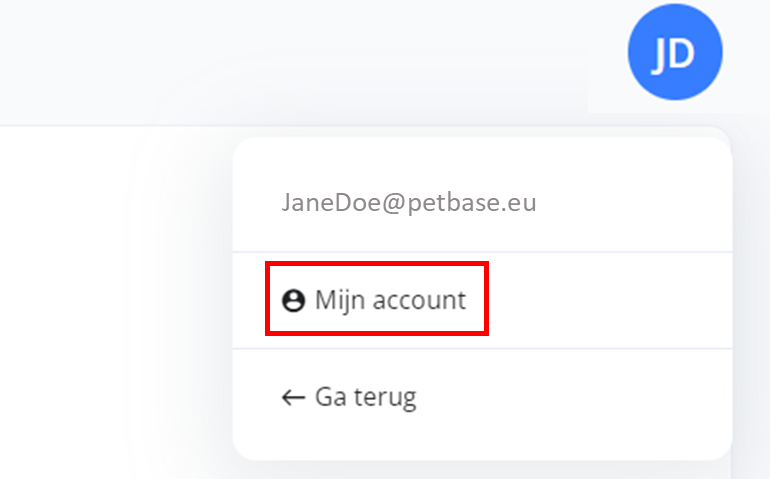This screenshot has height=479, width=770.
Task: Click the word account in Mijn account
Action: (x=419, y=300)
